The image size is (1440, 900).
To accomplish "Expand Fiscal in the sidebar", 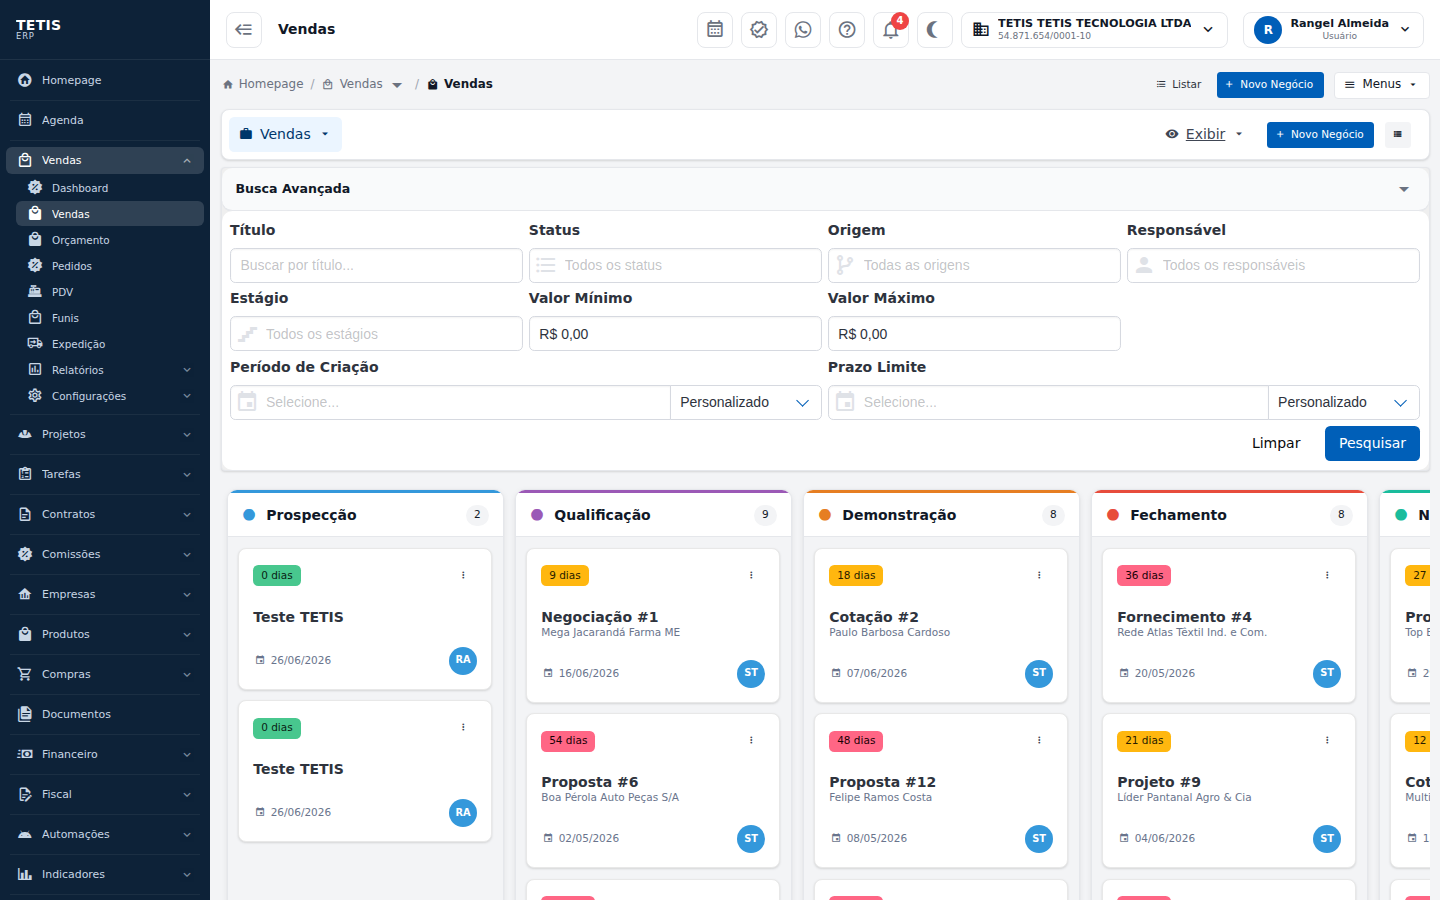I will (105, 794).
